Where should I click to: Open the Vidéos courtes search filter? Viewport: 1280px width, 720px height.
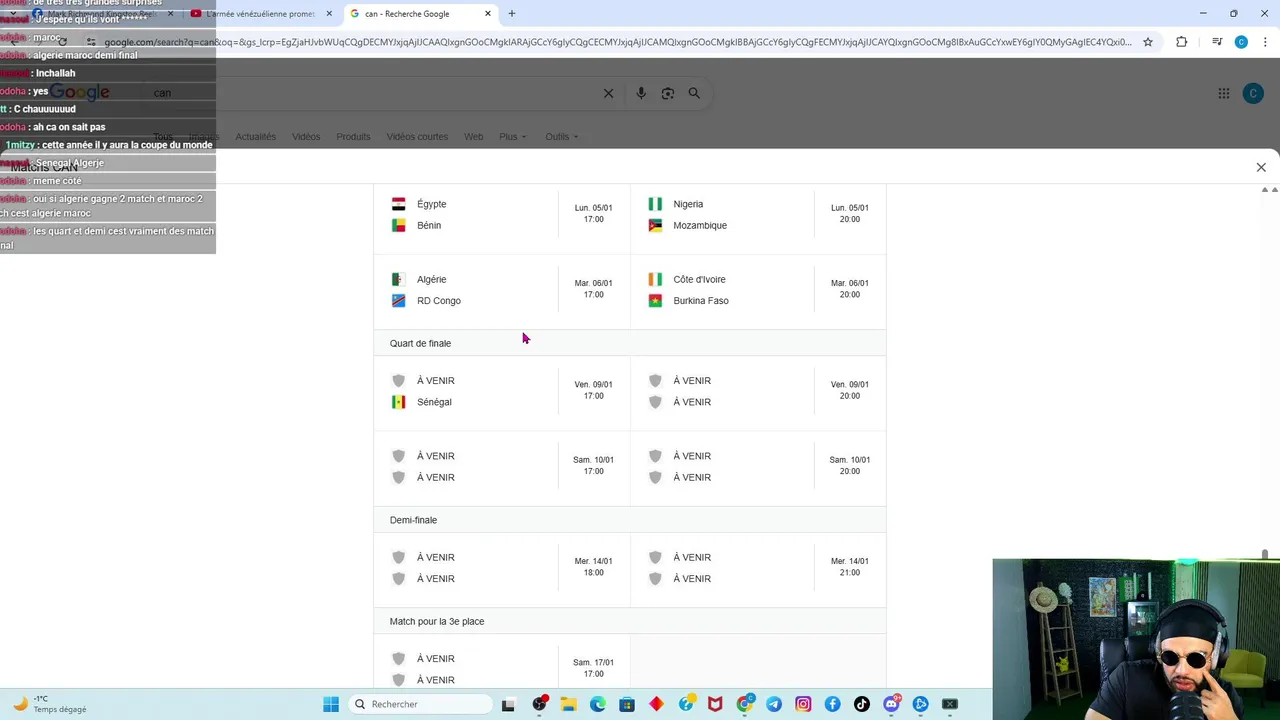click(x=417, y=137)
